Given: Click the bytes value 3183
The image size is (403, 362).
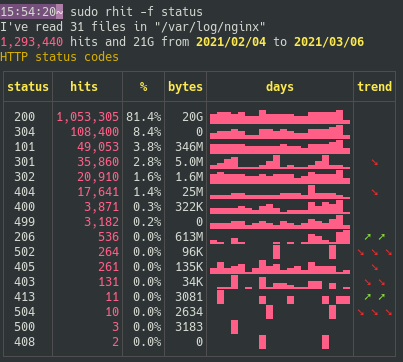Looking at the screenshot, I should (x=189, y=327).
